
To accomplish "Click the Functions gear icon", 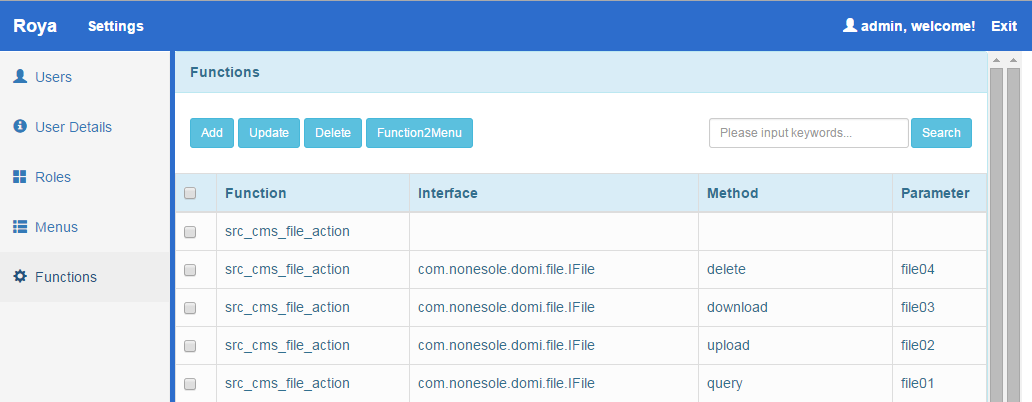I will (x=20, y=276).
